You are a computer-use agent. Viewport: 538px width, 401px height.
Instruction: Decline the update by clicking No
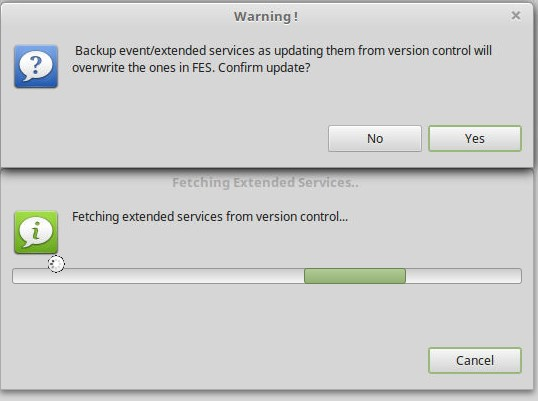pyautogui.click(x=375, y=139)
